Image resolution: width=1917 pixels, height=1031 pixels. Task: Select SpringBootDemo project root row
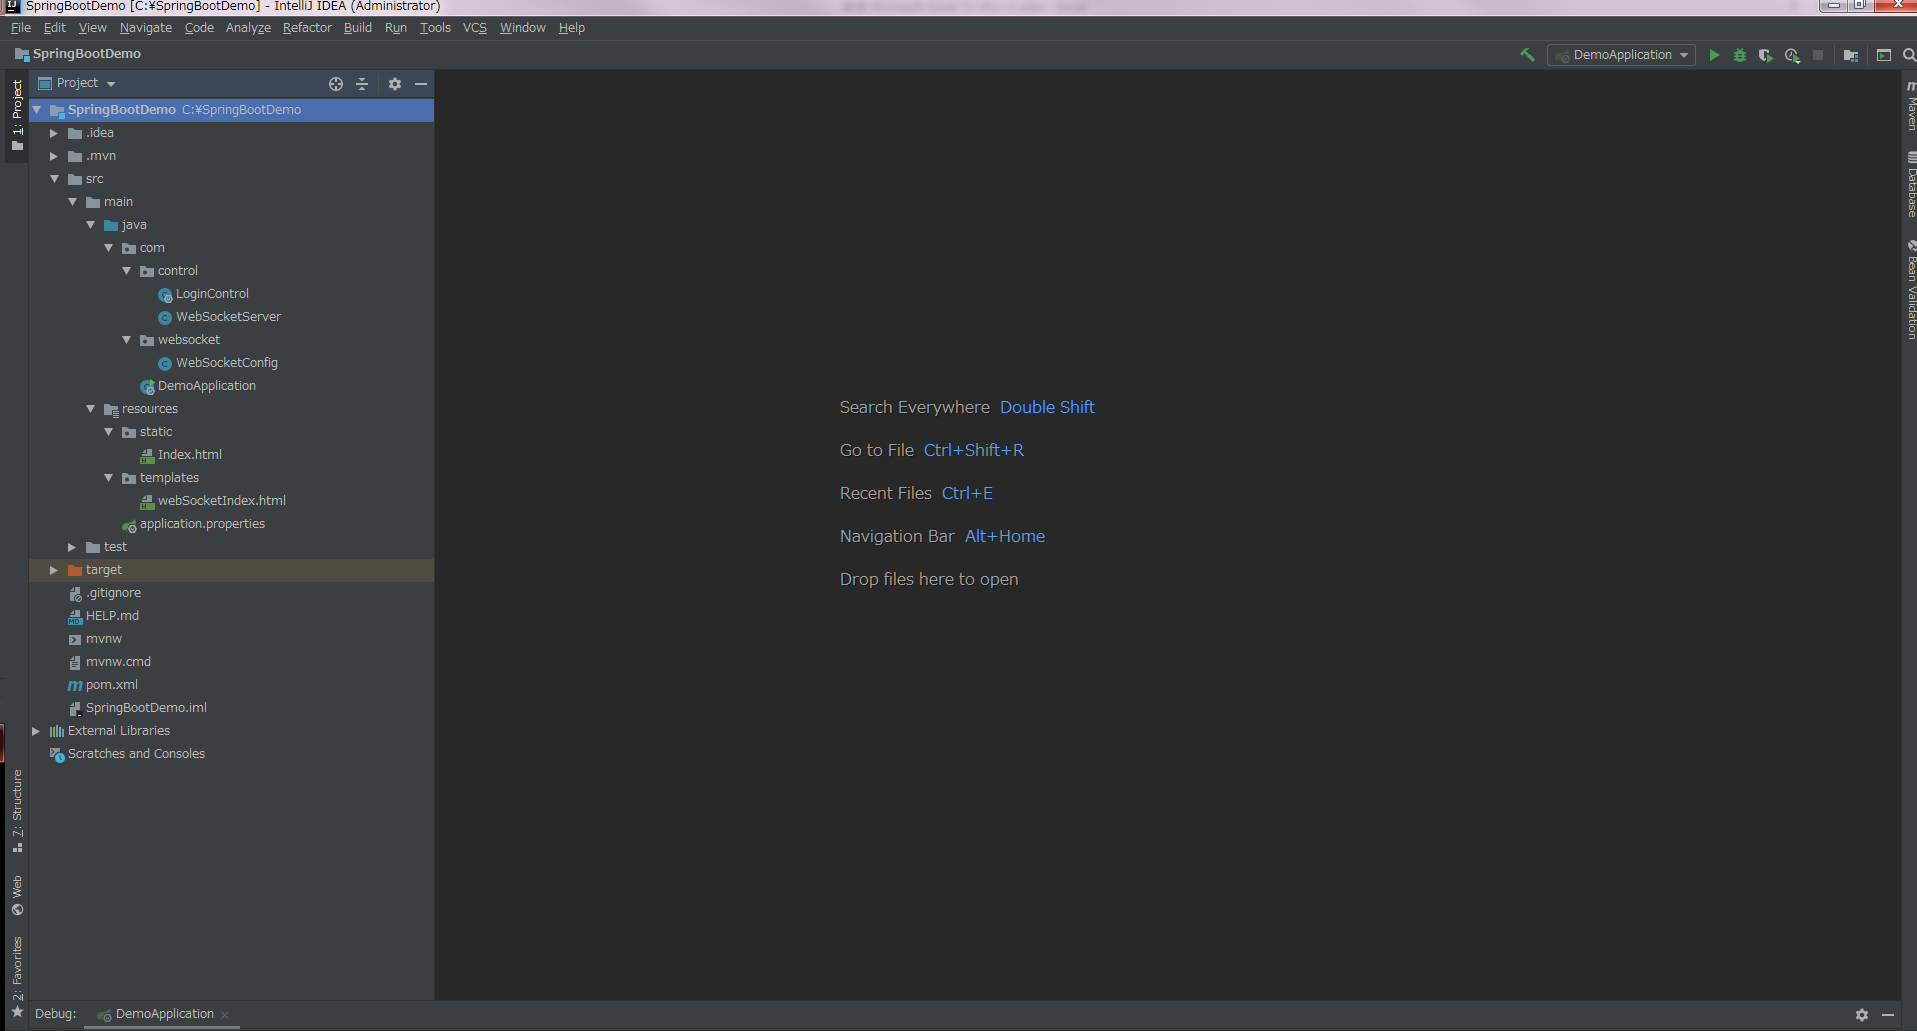(232, 110)
